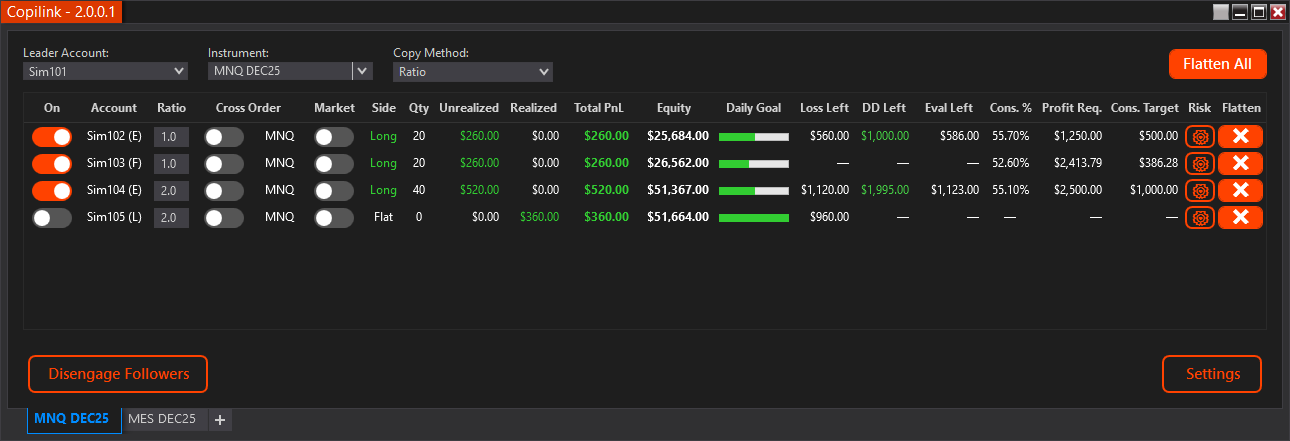
Task: Click the Flatten All button
Action: pos(1217,64)
